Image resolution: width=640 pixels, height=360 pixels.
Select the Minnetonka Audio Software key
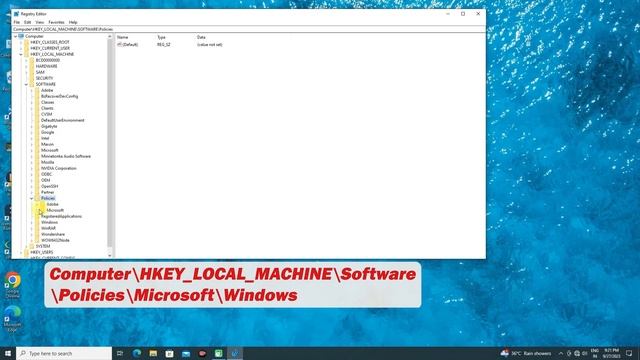click(66, 156)
